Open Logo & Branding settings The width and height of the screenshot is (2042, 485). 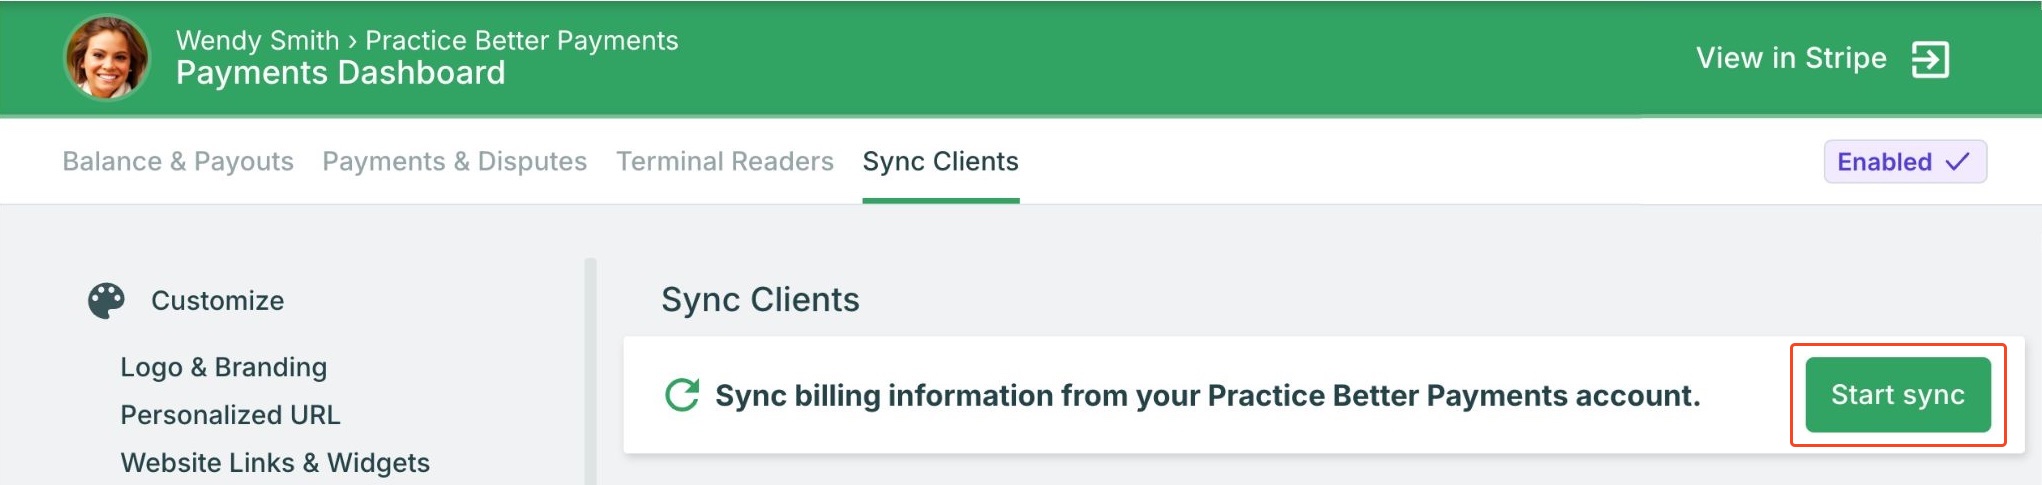224,367
